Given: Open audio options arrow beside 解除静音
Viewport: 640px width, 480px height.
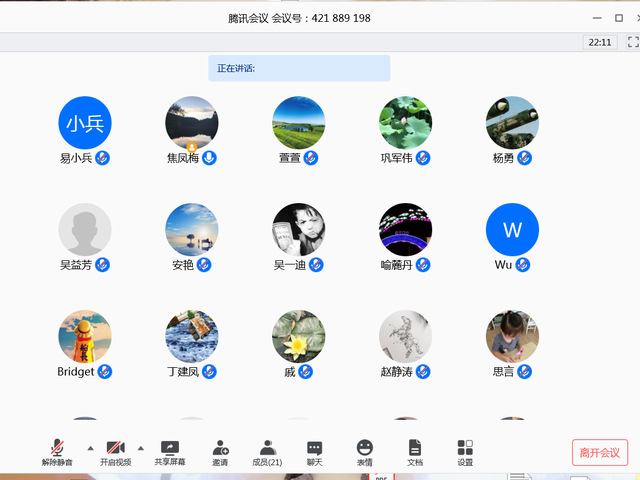Looking at the screenshot, I should [91, 448].
